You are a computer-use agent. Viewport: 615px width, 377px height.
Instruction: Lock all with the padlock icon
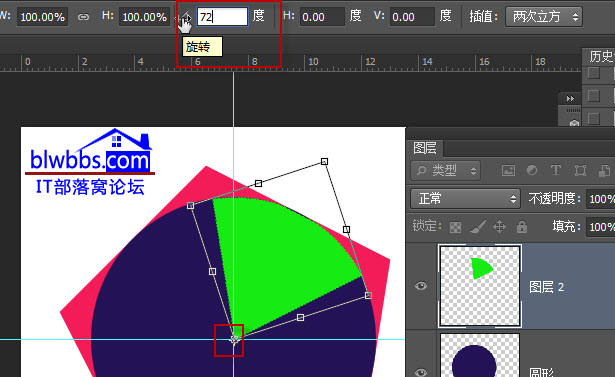tap(522, 227)
